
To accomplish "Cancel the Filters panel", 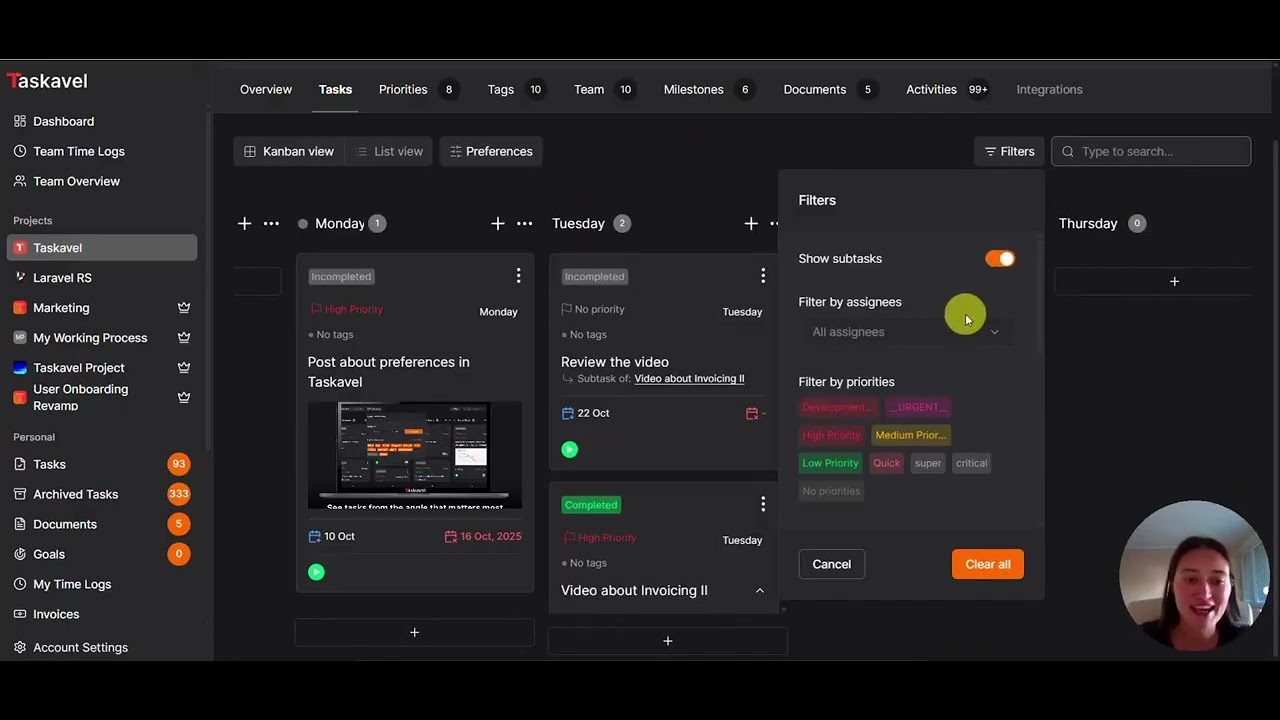I will (832, 564).
